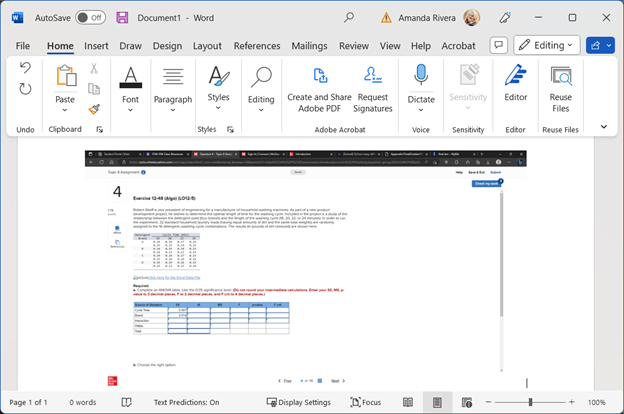Switch to Web Layout view
This screenshot has width=624, height=414.
click(467, 402)
